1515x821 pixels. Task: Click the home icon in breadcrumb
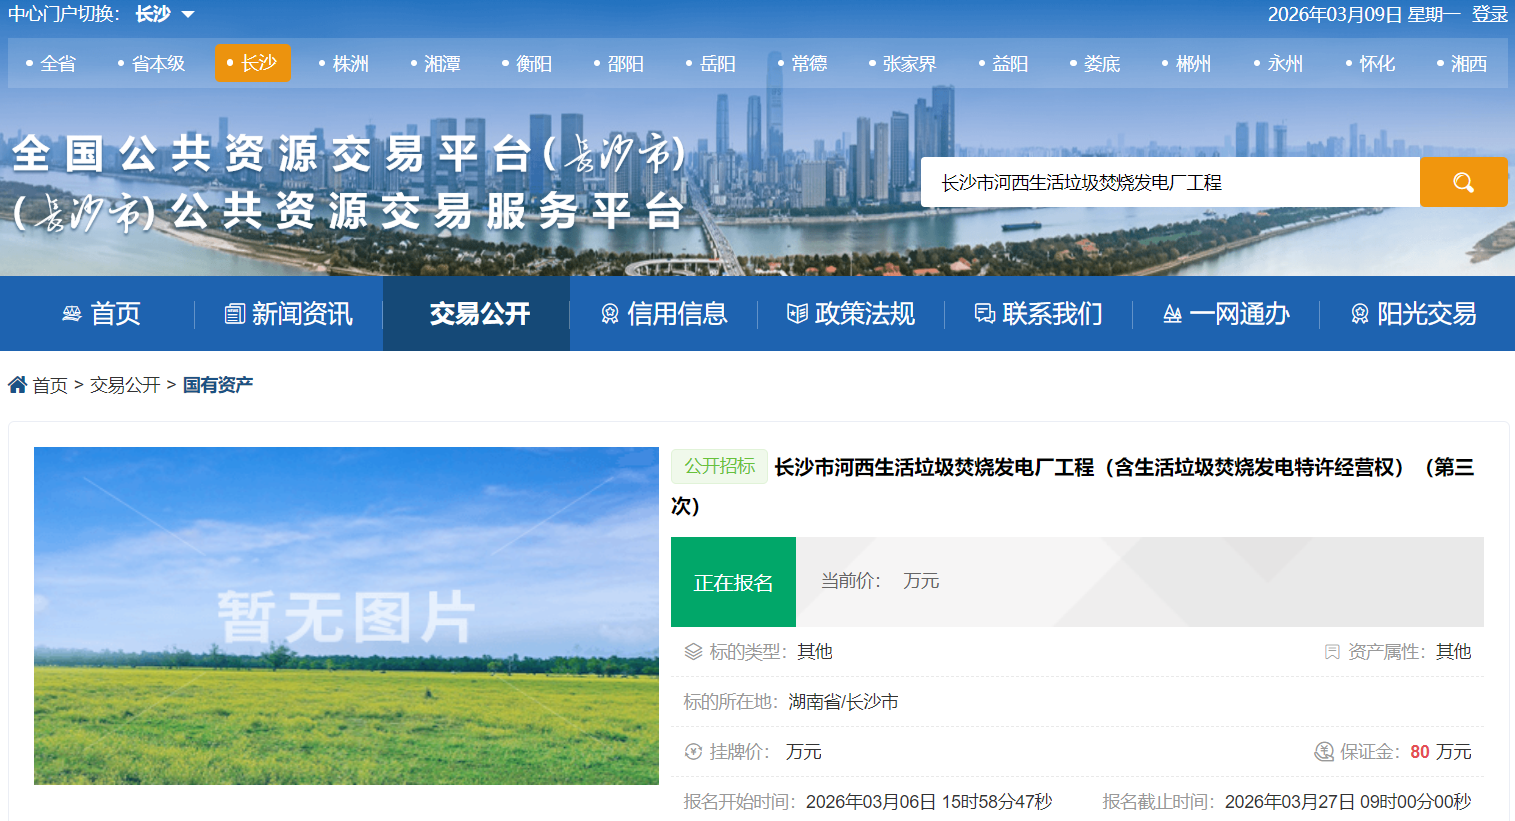coord(17,385)
